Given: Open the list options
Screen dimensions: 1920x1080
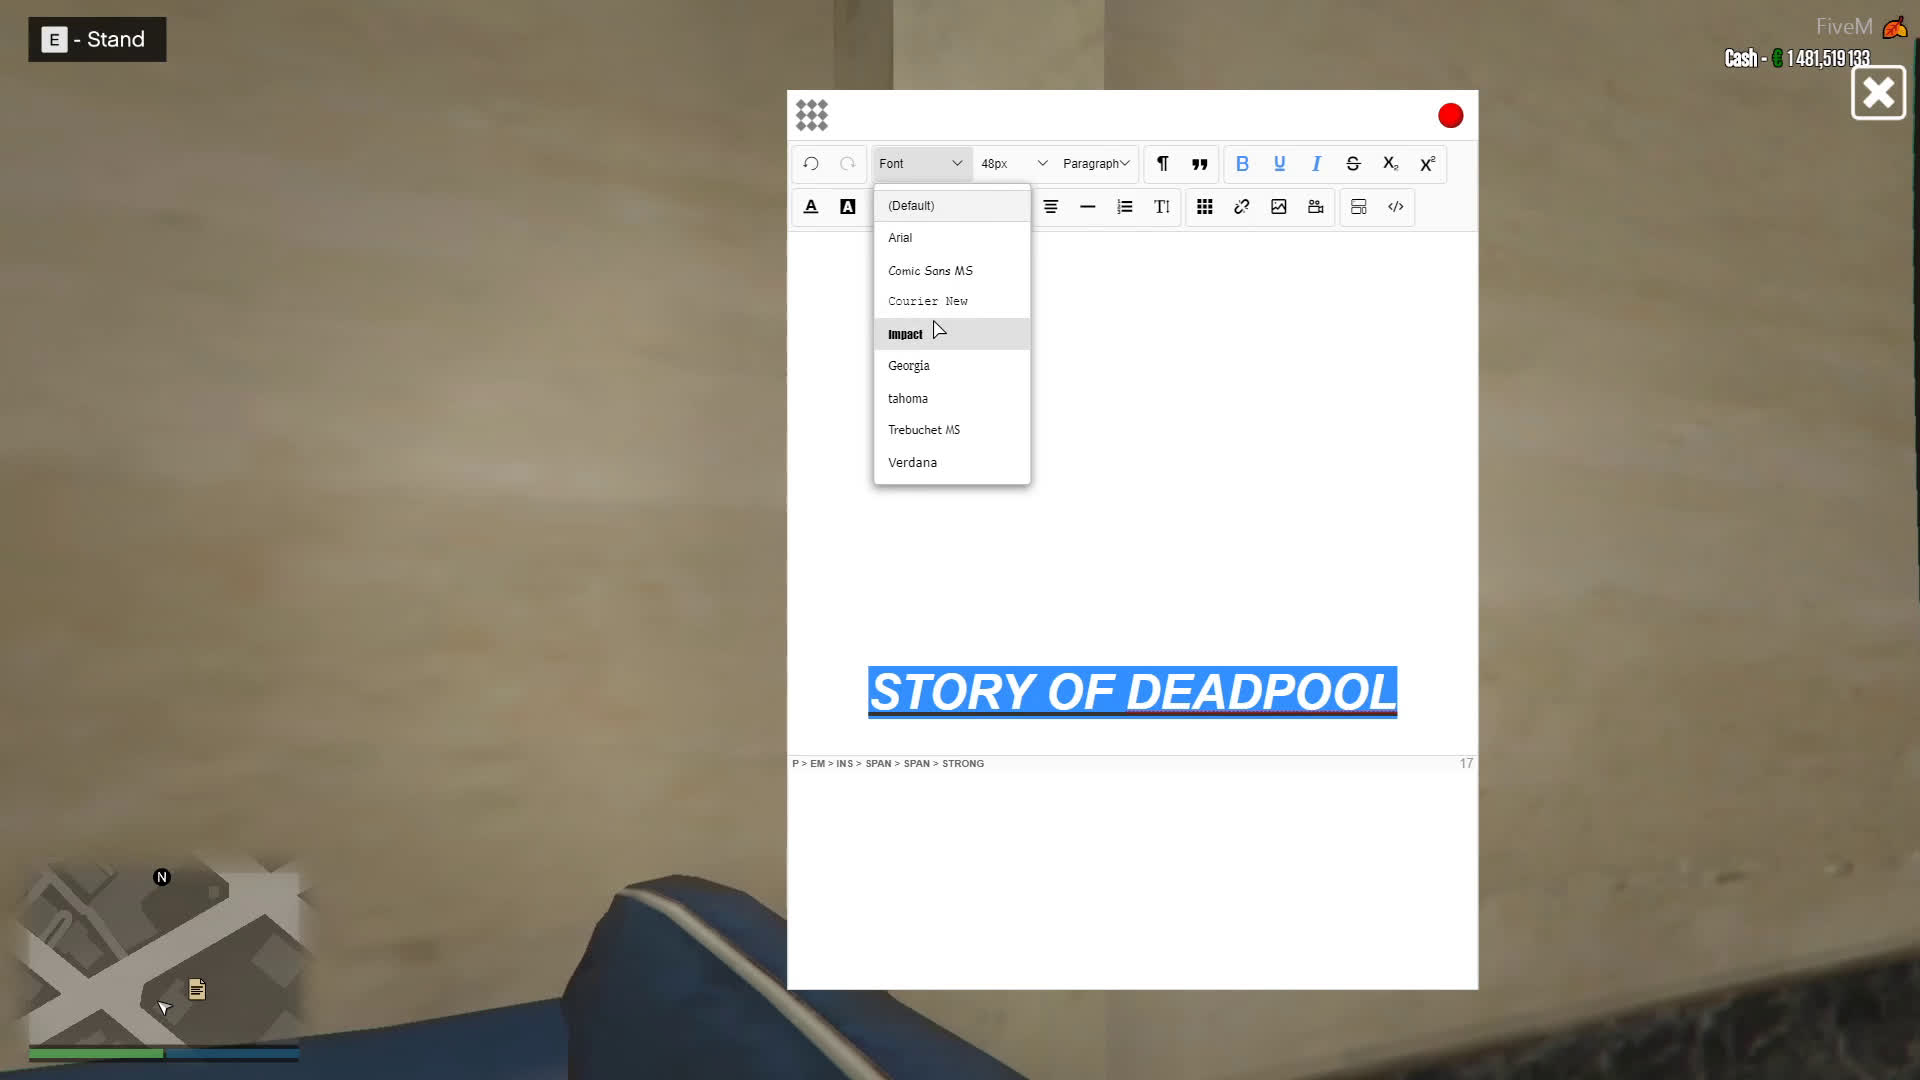Looking at the screenshot, I should tap(1125, 207).
